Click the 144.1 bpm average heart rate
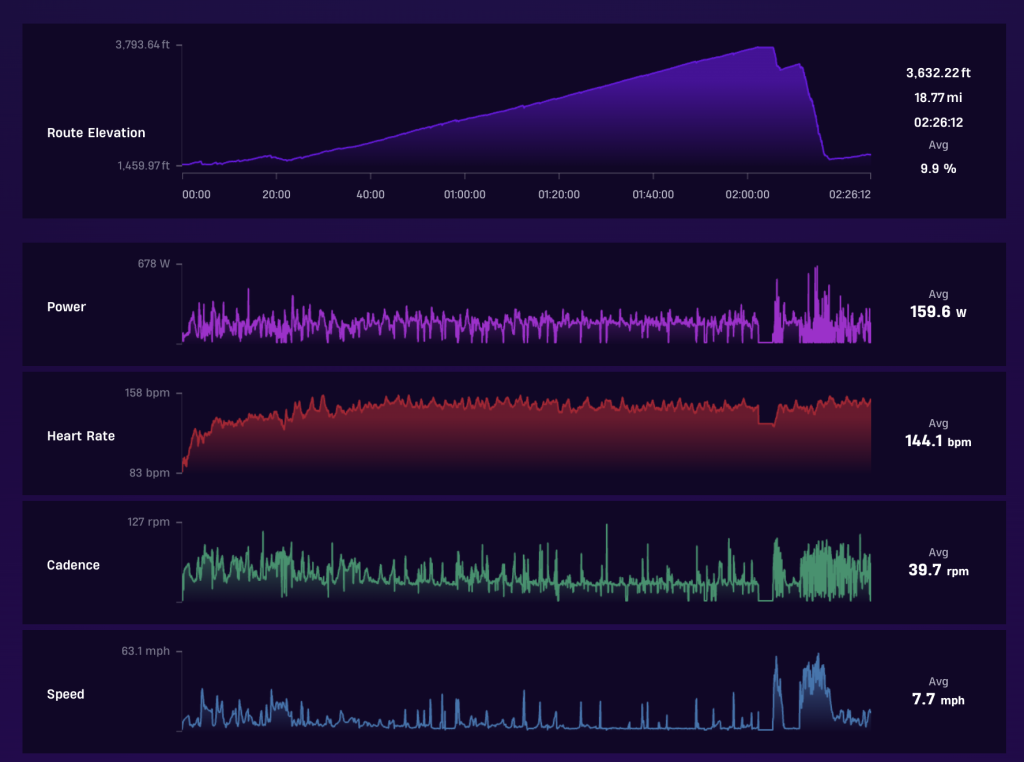The width and height of the screenshot is (1024, 762). pyautogui.click(x=938, y=441)
